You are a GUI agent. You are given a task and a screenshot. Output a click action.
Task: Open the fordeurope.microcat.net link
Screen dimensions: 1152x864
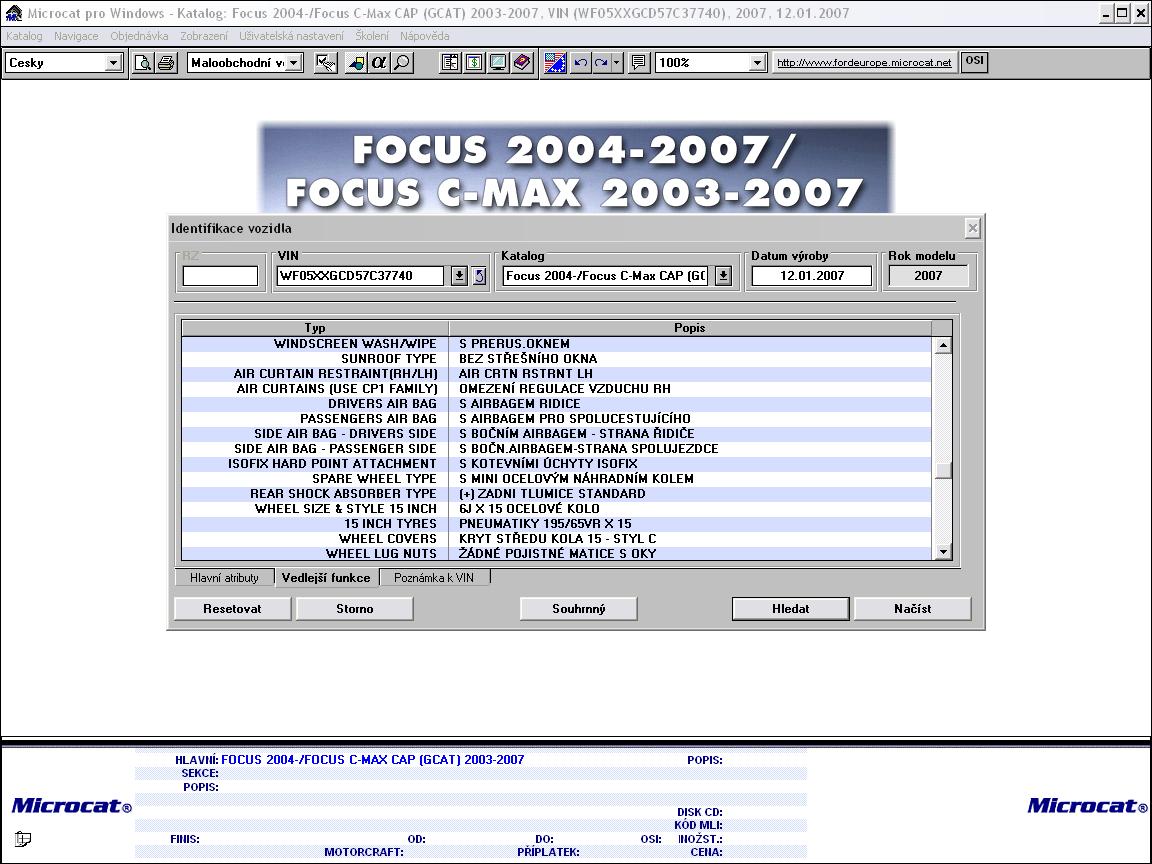(x=864, y=63)
